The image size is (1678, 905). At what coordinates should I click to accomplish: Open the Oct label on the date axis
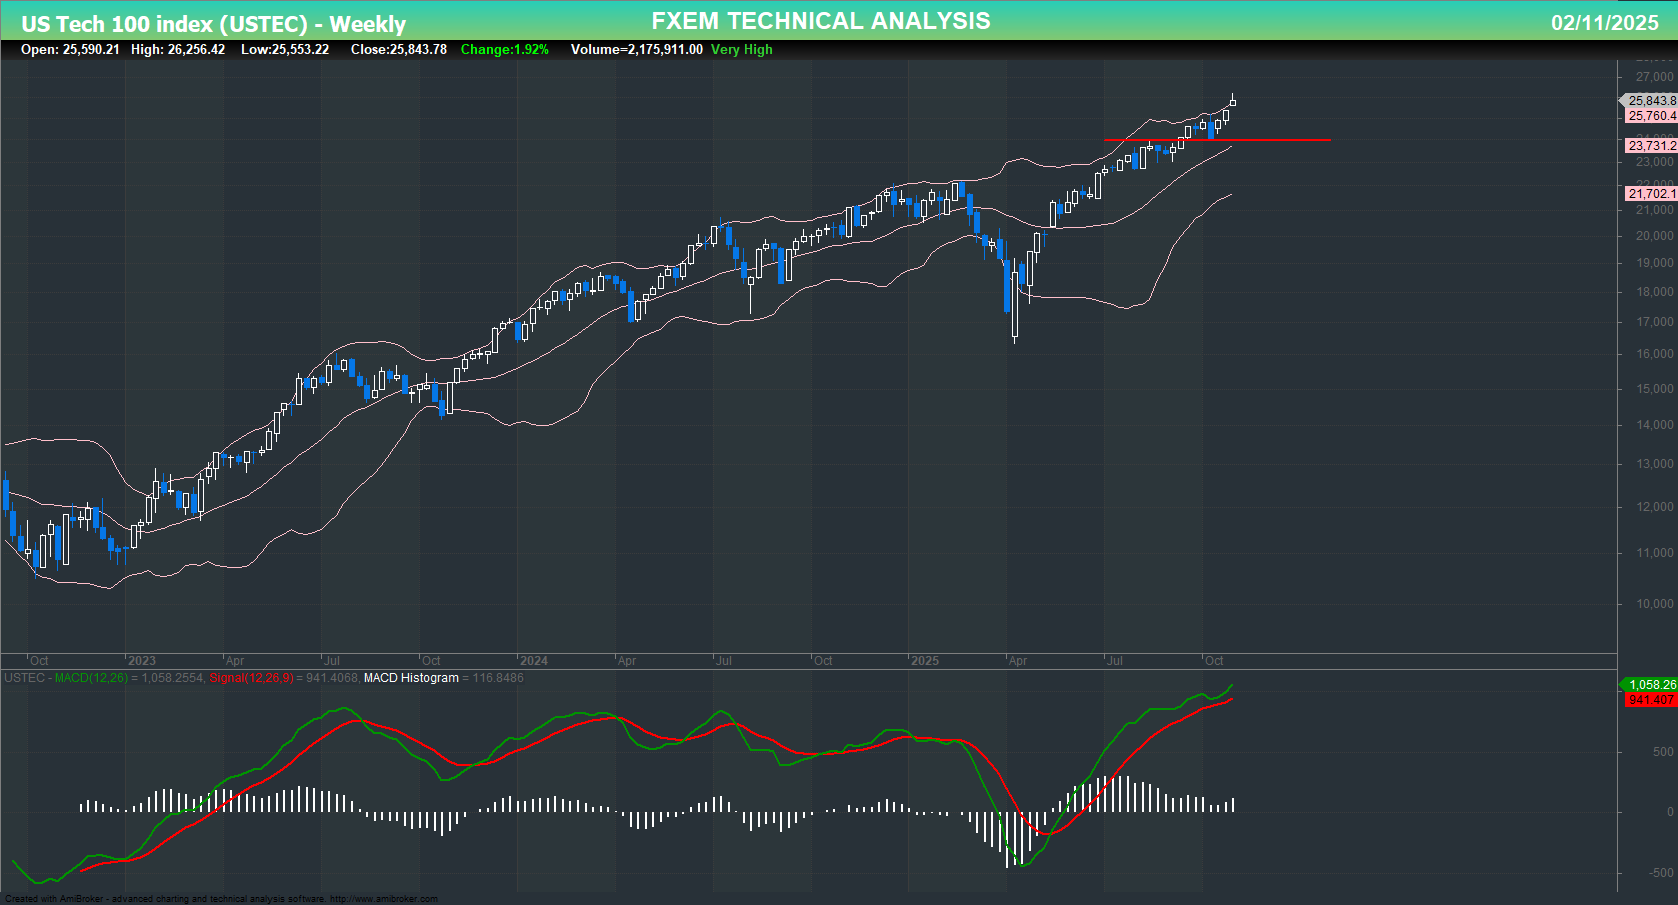[1214, 661]
